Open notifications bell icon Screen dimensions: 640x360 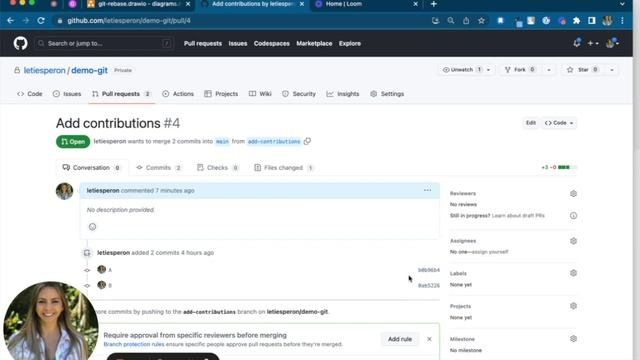tap(577, 43)
